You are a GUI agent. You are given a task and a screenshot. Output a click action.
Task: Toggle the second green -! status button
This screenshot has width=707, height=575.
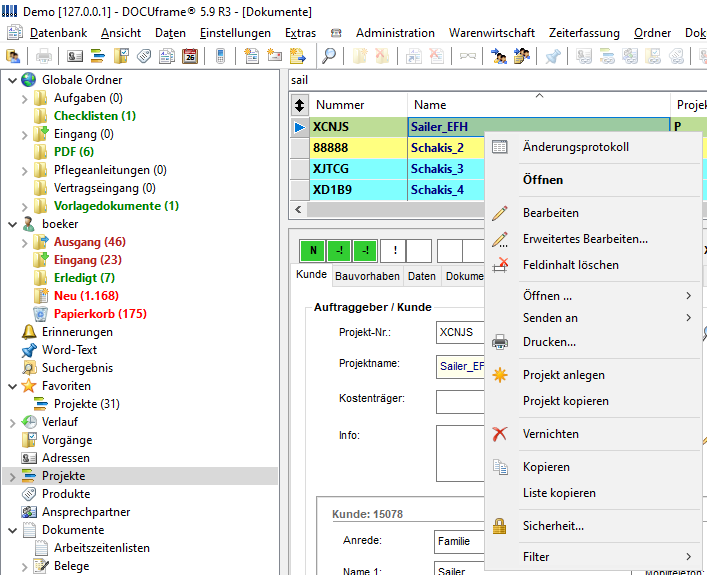(x=366, y=250)
